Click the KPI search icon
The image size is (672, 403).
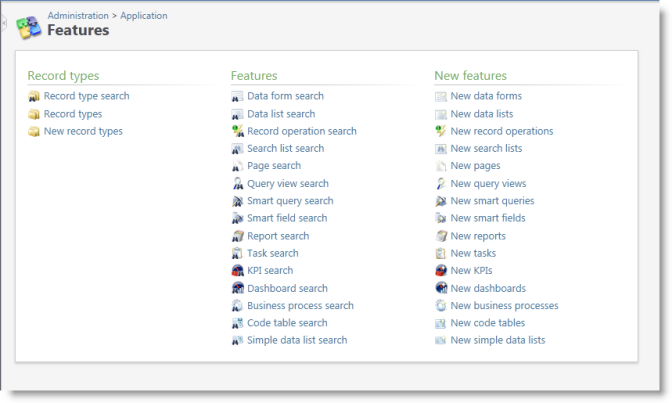tap(238, 271)
